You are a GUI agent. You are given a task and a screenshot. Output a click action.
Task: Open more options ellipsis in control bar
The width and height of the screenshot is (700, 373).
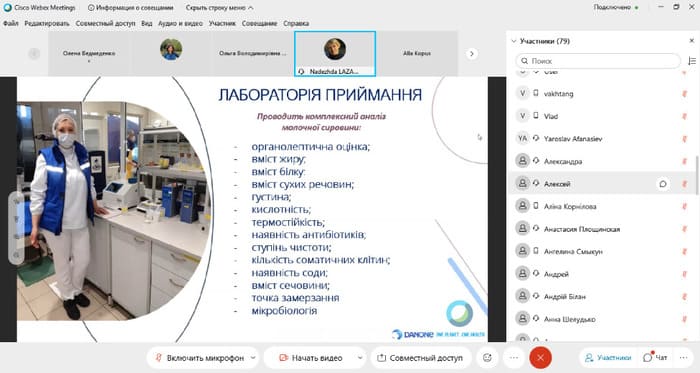(x=514, y=357)
